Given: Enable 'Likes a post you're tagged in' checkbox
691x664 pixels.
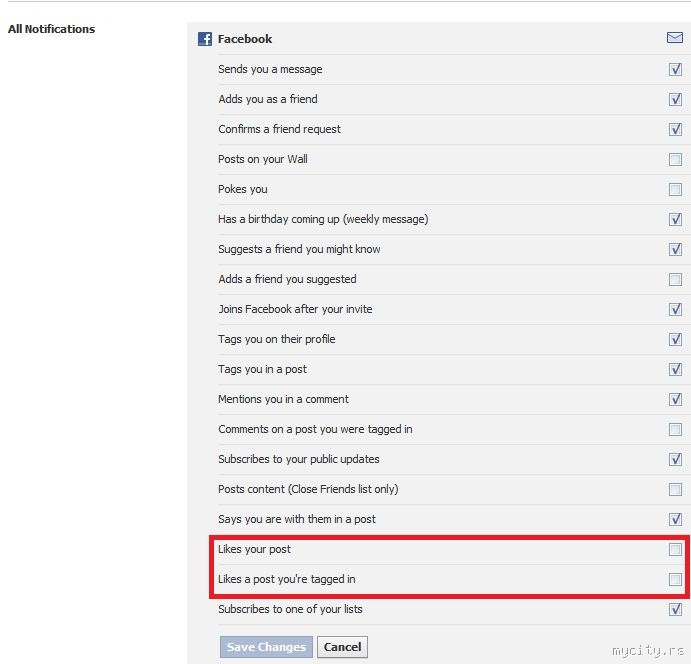Looking at the screenshot, I should pos(675,579).
